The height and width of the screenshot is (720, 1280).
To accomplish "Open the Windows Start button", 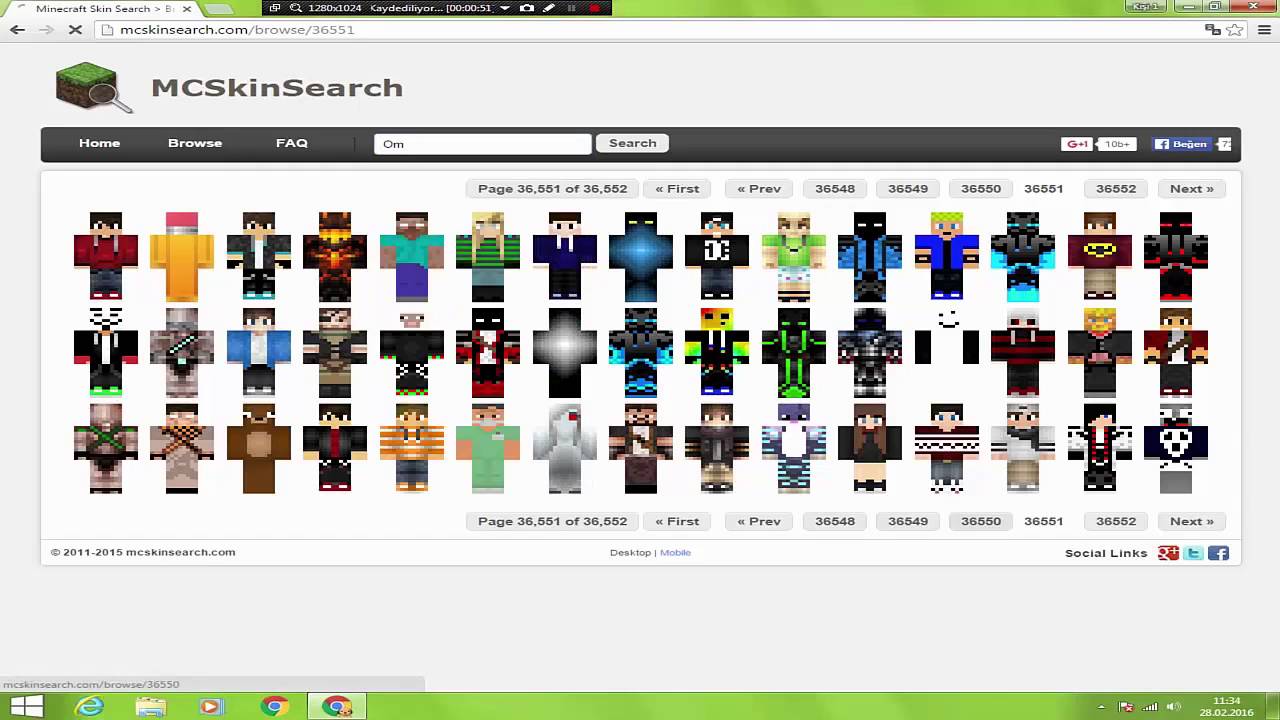I will tap(26, 707).
